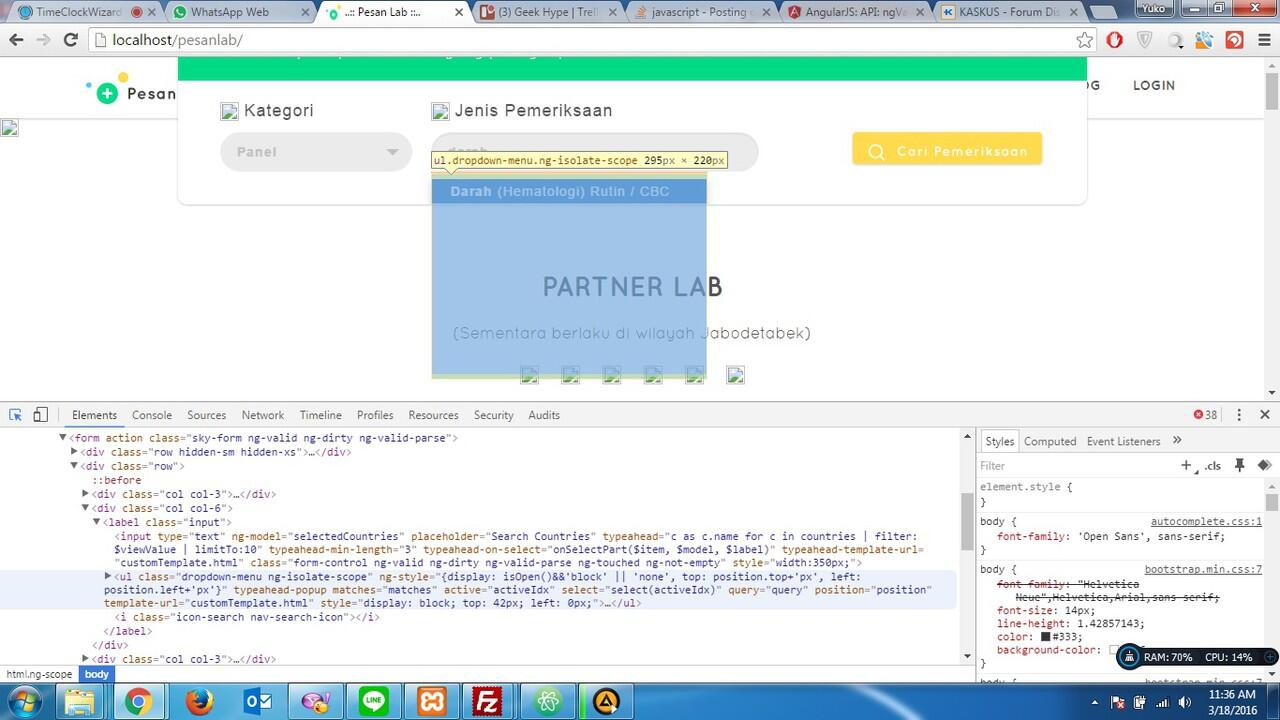This screenshot has width=1280, height=720.
Task: Select body in the DevTools breadcrumb
Action: (x=96, y=675)
